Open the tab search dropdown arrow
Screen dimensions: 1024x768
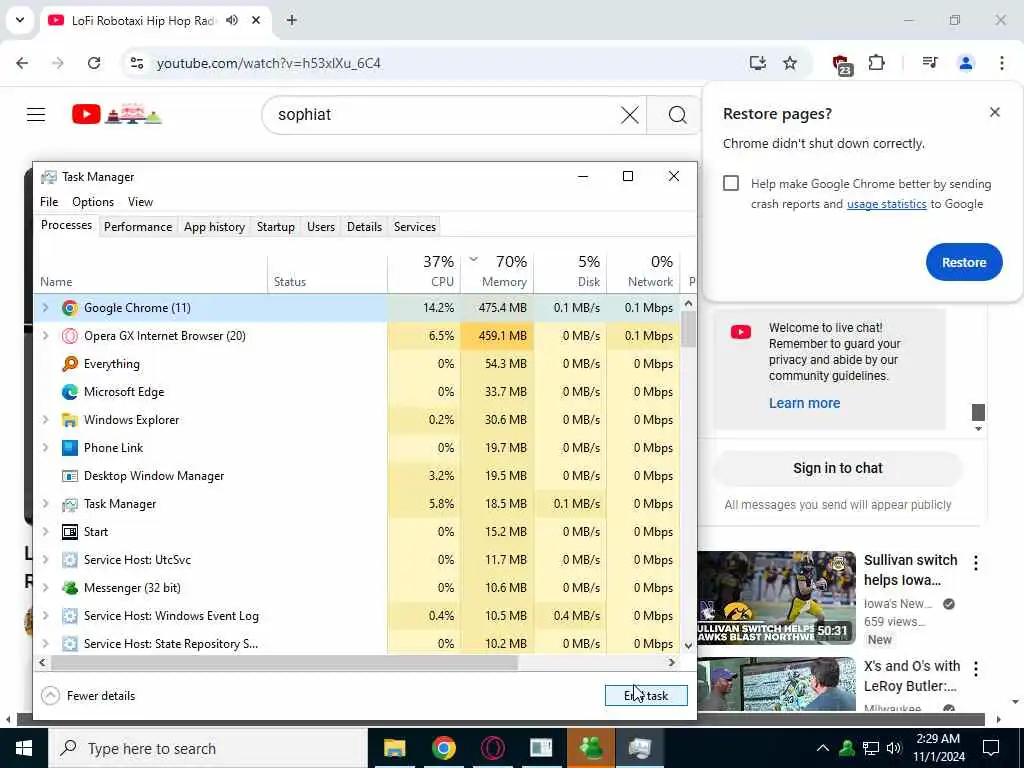20,20
